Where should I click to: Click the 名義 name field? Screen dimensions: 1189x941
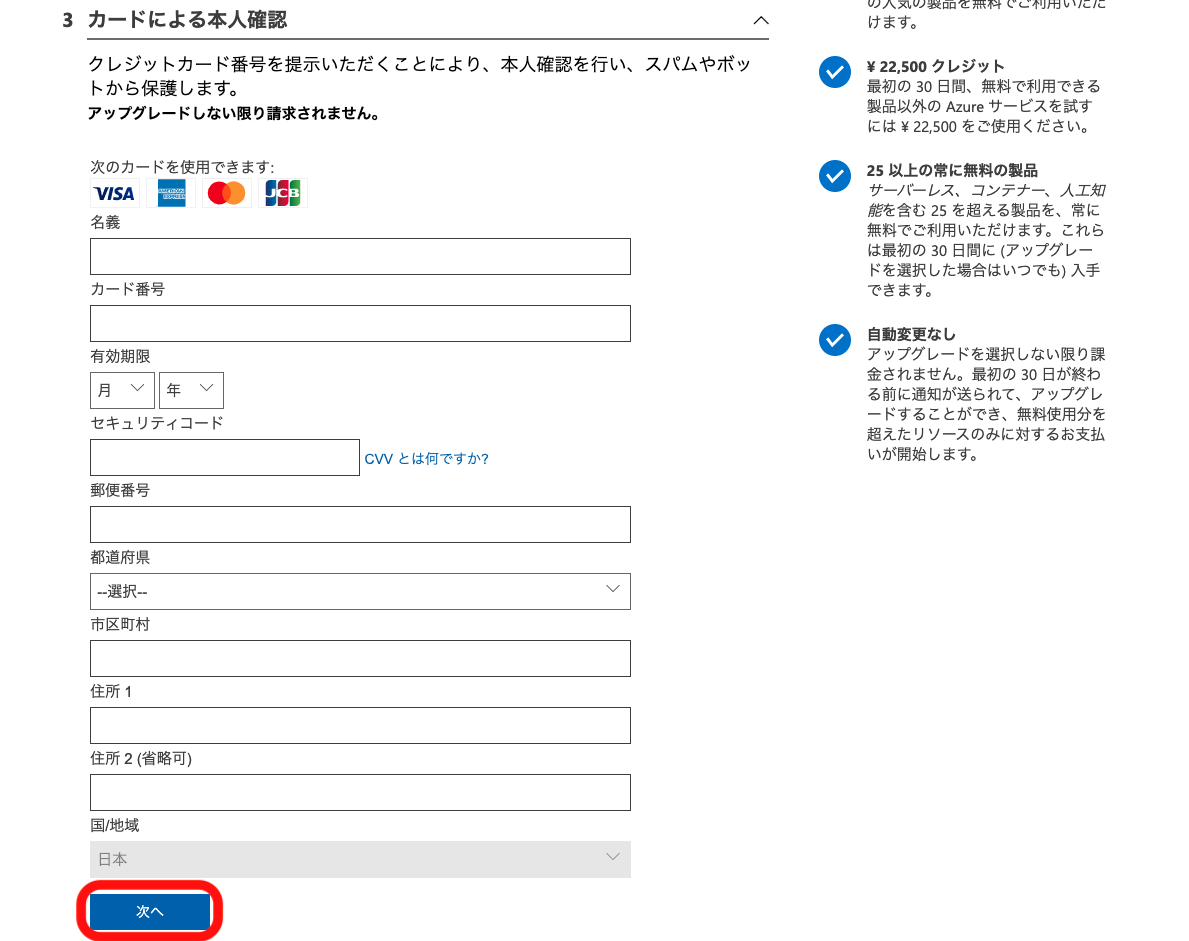pyautogui.click(x=360, y=256)
